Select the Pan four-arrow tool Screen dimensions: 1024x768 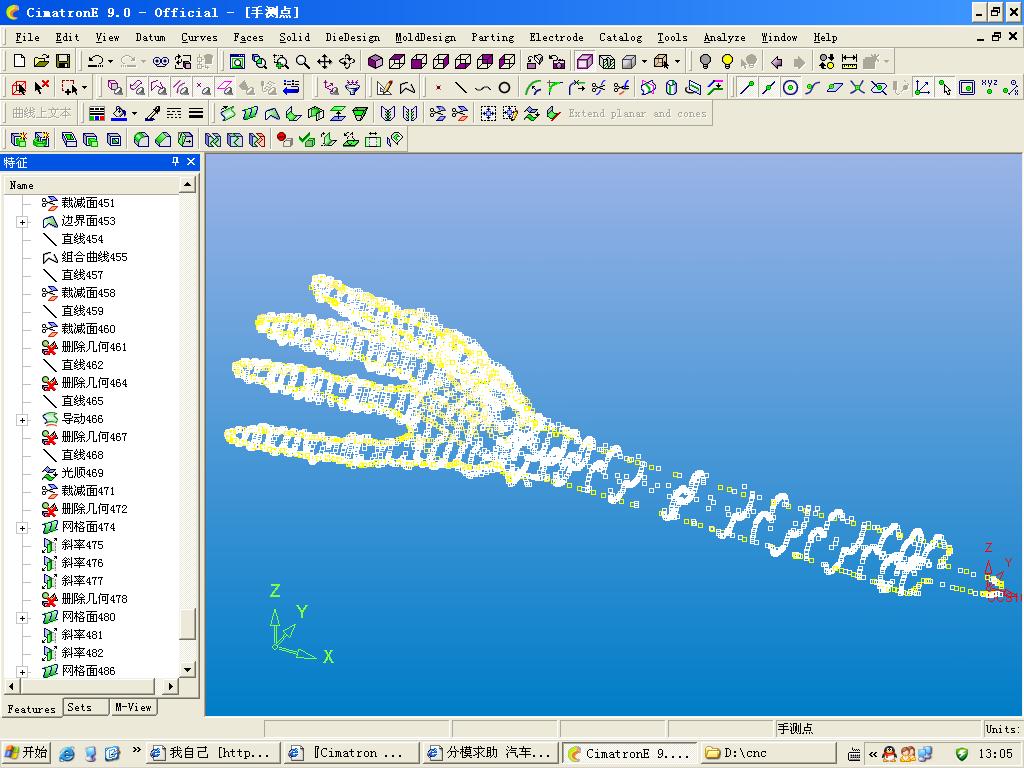pyautogui.click(x=325, y=61)
